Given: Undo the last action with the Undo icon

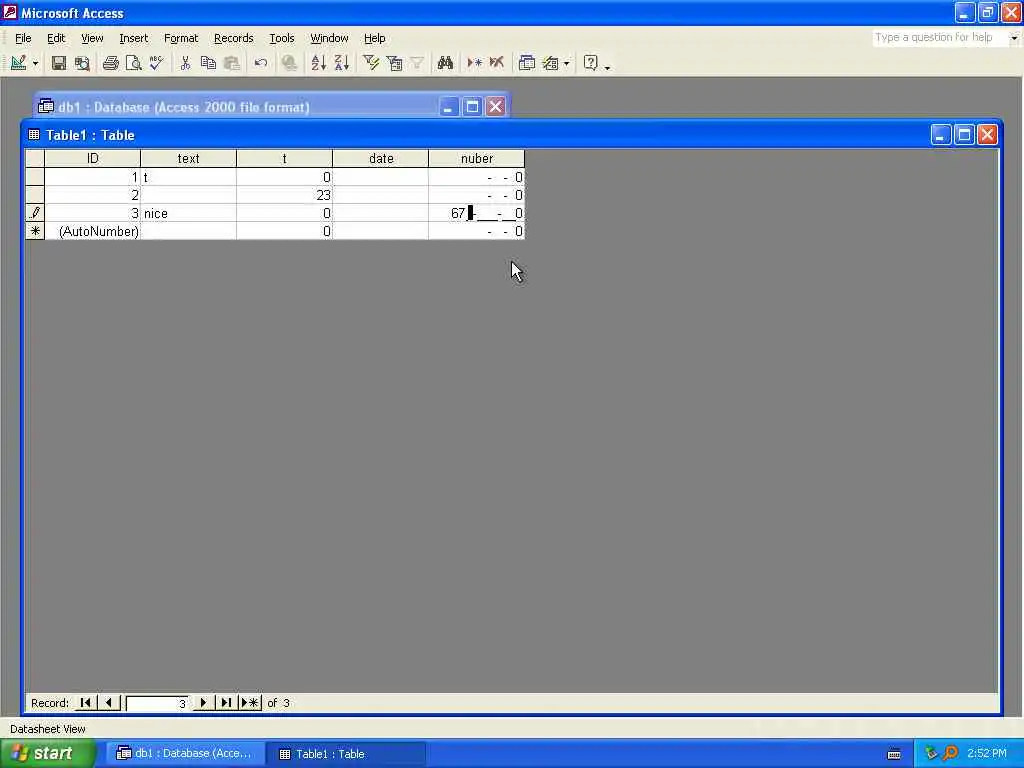Looking at the screenshot, I should point(261,63).
